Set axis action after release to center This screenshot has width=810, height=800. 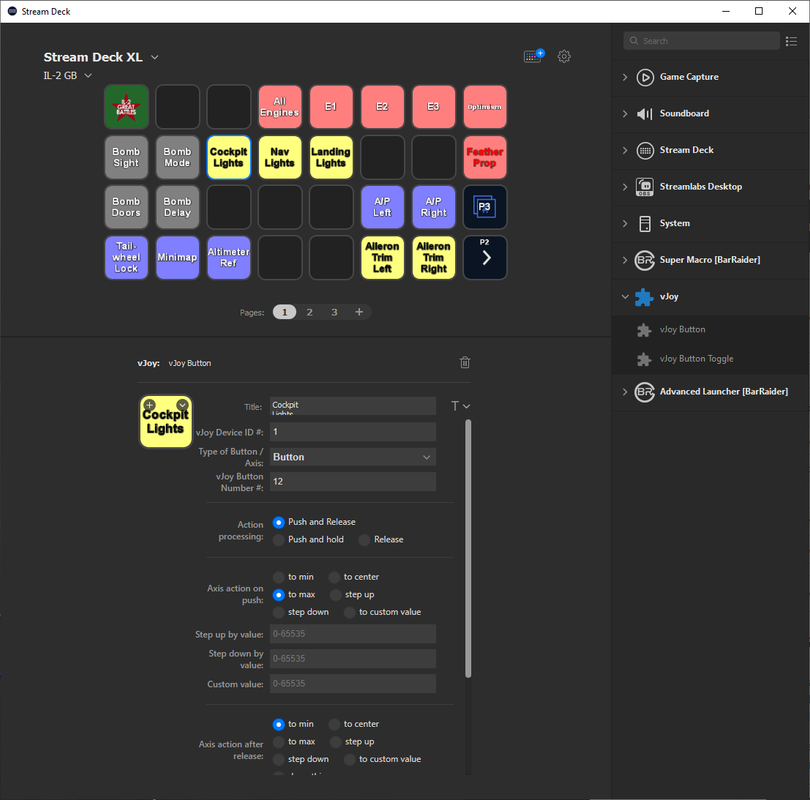334,724
